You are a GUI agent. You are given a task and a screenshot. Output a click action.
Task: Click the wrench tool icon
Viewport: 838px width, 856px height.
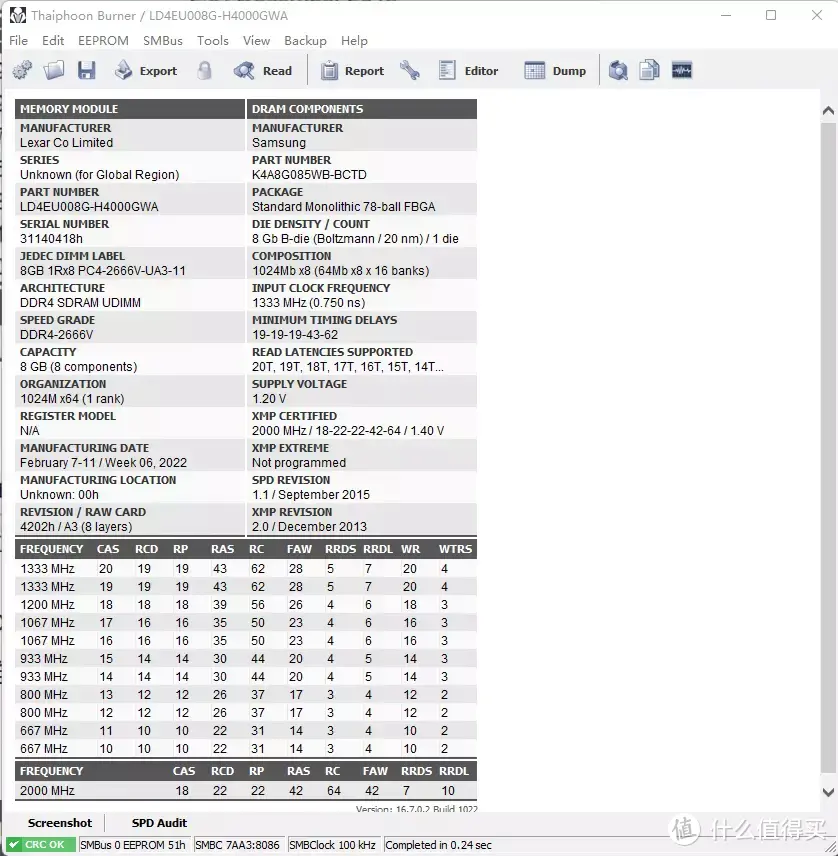410,71
